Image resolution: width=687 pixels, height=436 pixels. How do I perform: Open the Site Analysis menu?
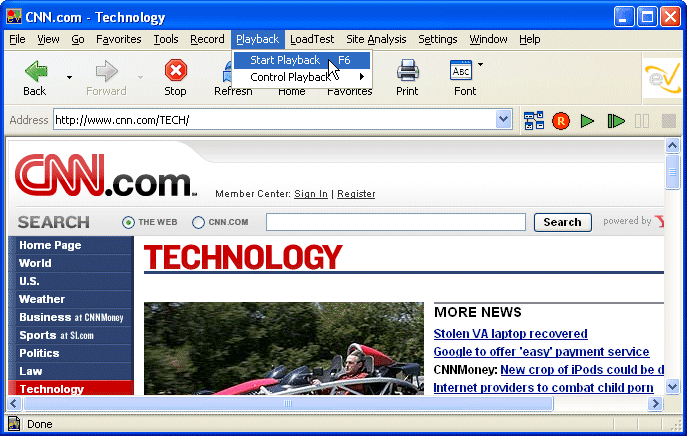click(376, 39)
